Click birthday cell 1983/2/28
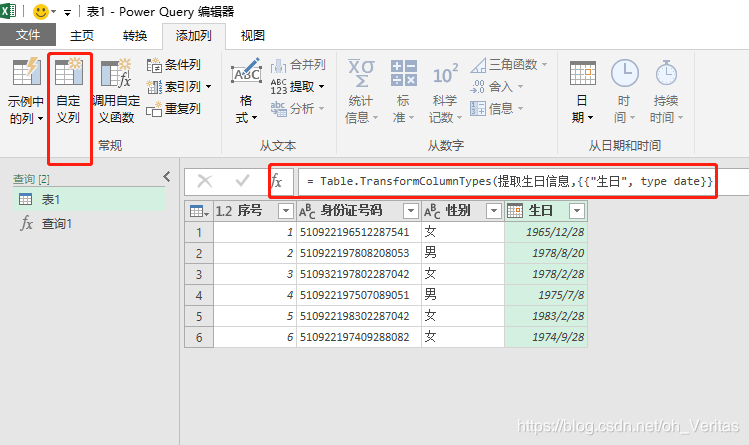The width and height of the screenshot is (749, 445). coord(546,317)
